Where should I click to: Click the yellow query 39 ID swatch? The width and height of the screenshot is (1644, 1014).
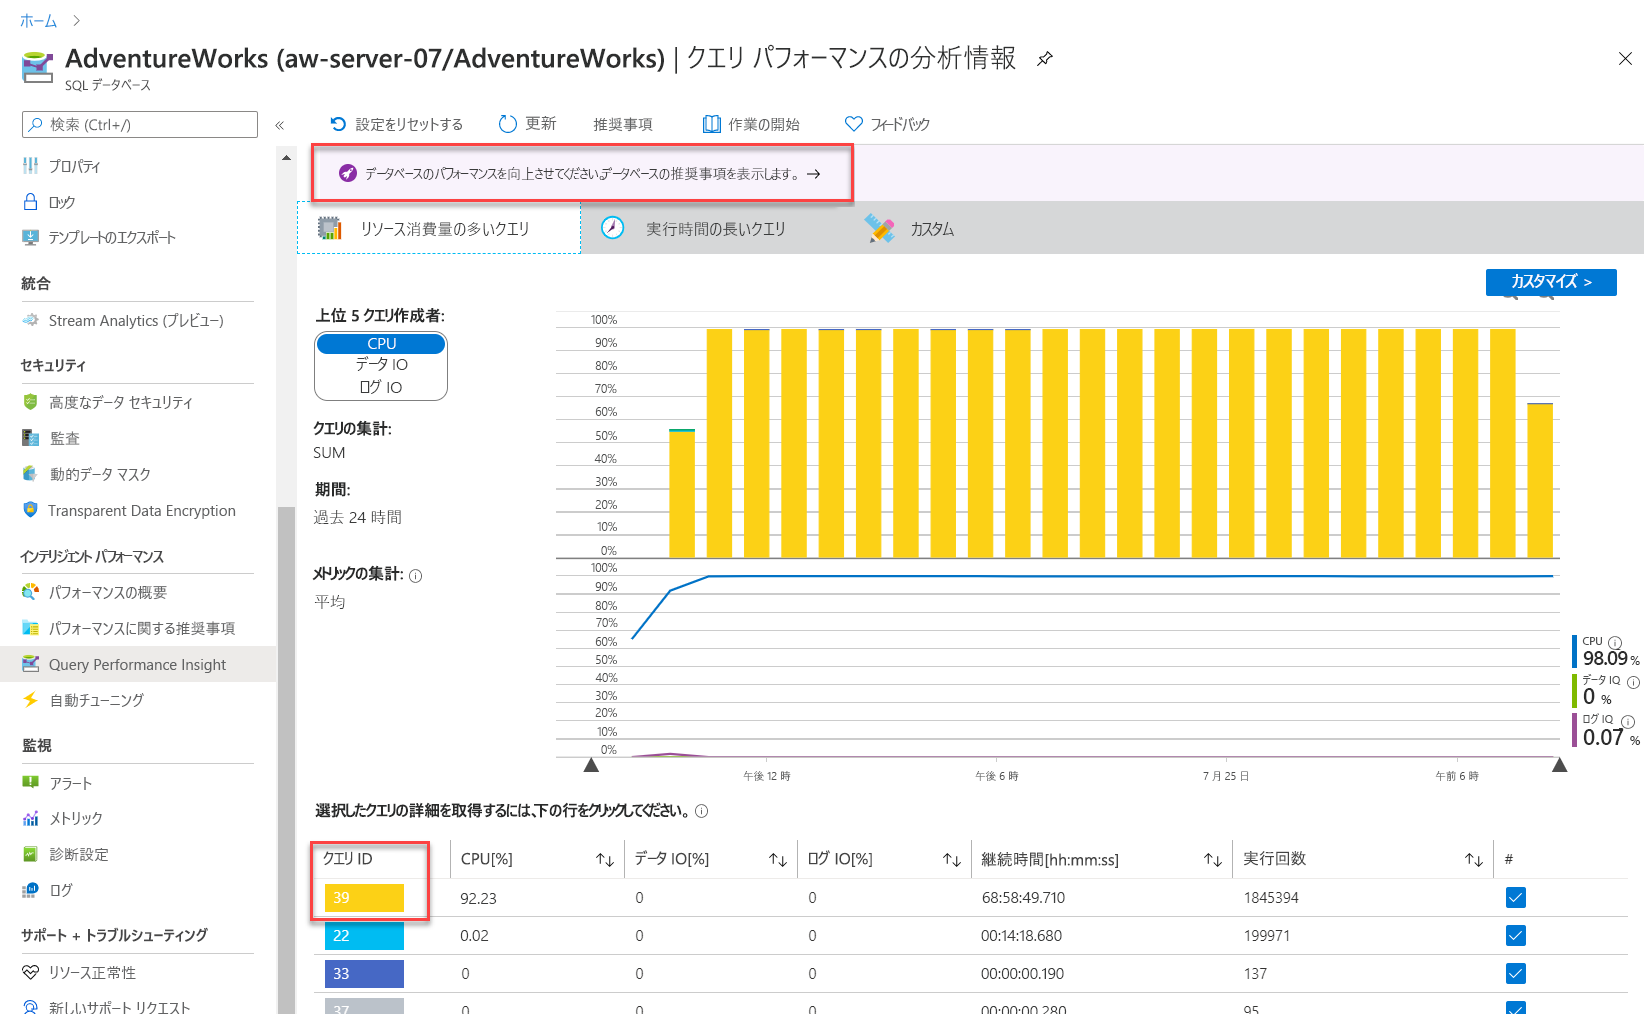[x=364, y=898]
